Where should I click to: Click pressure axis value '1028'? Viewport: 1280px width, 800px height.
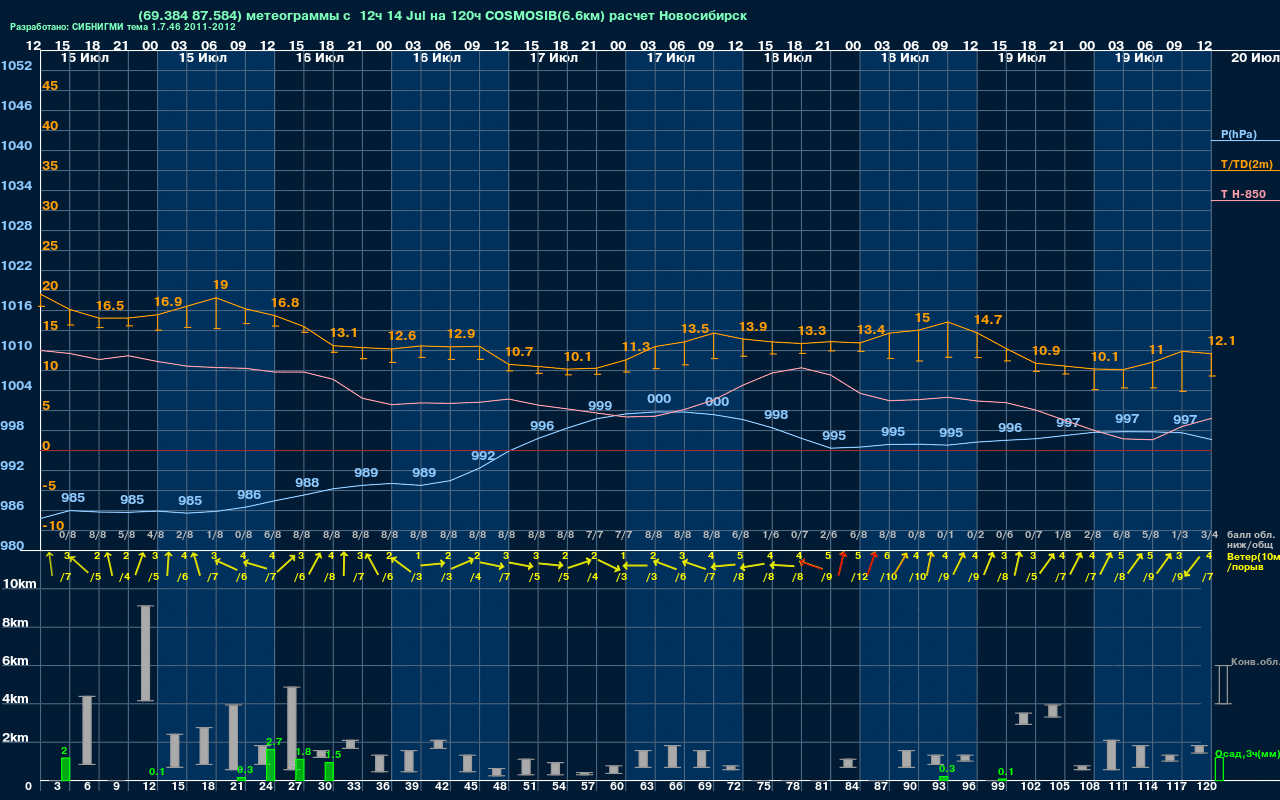16,226
